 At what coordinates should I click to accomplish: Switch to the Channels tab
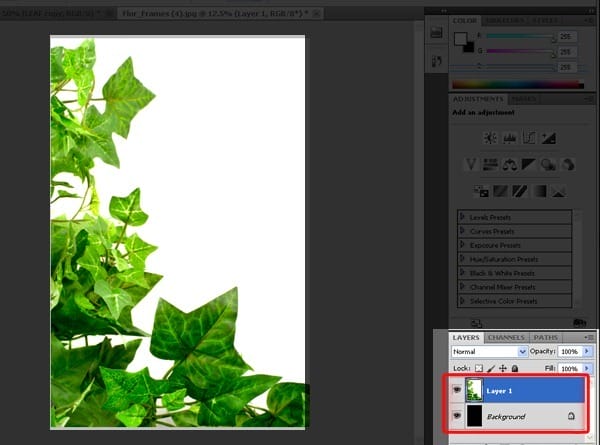(x=506, y=337)
